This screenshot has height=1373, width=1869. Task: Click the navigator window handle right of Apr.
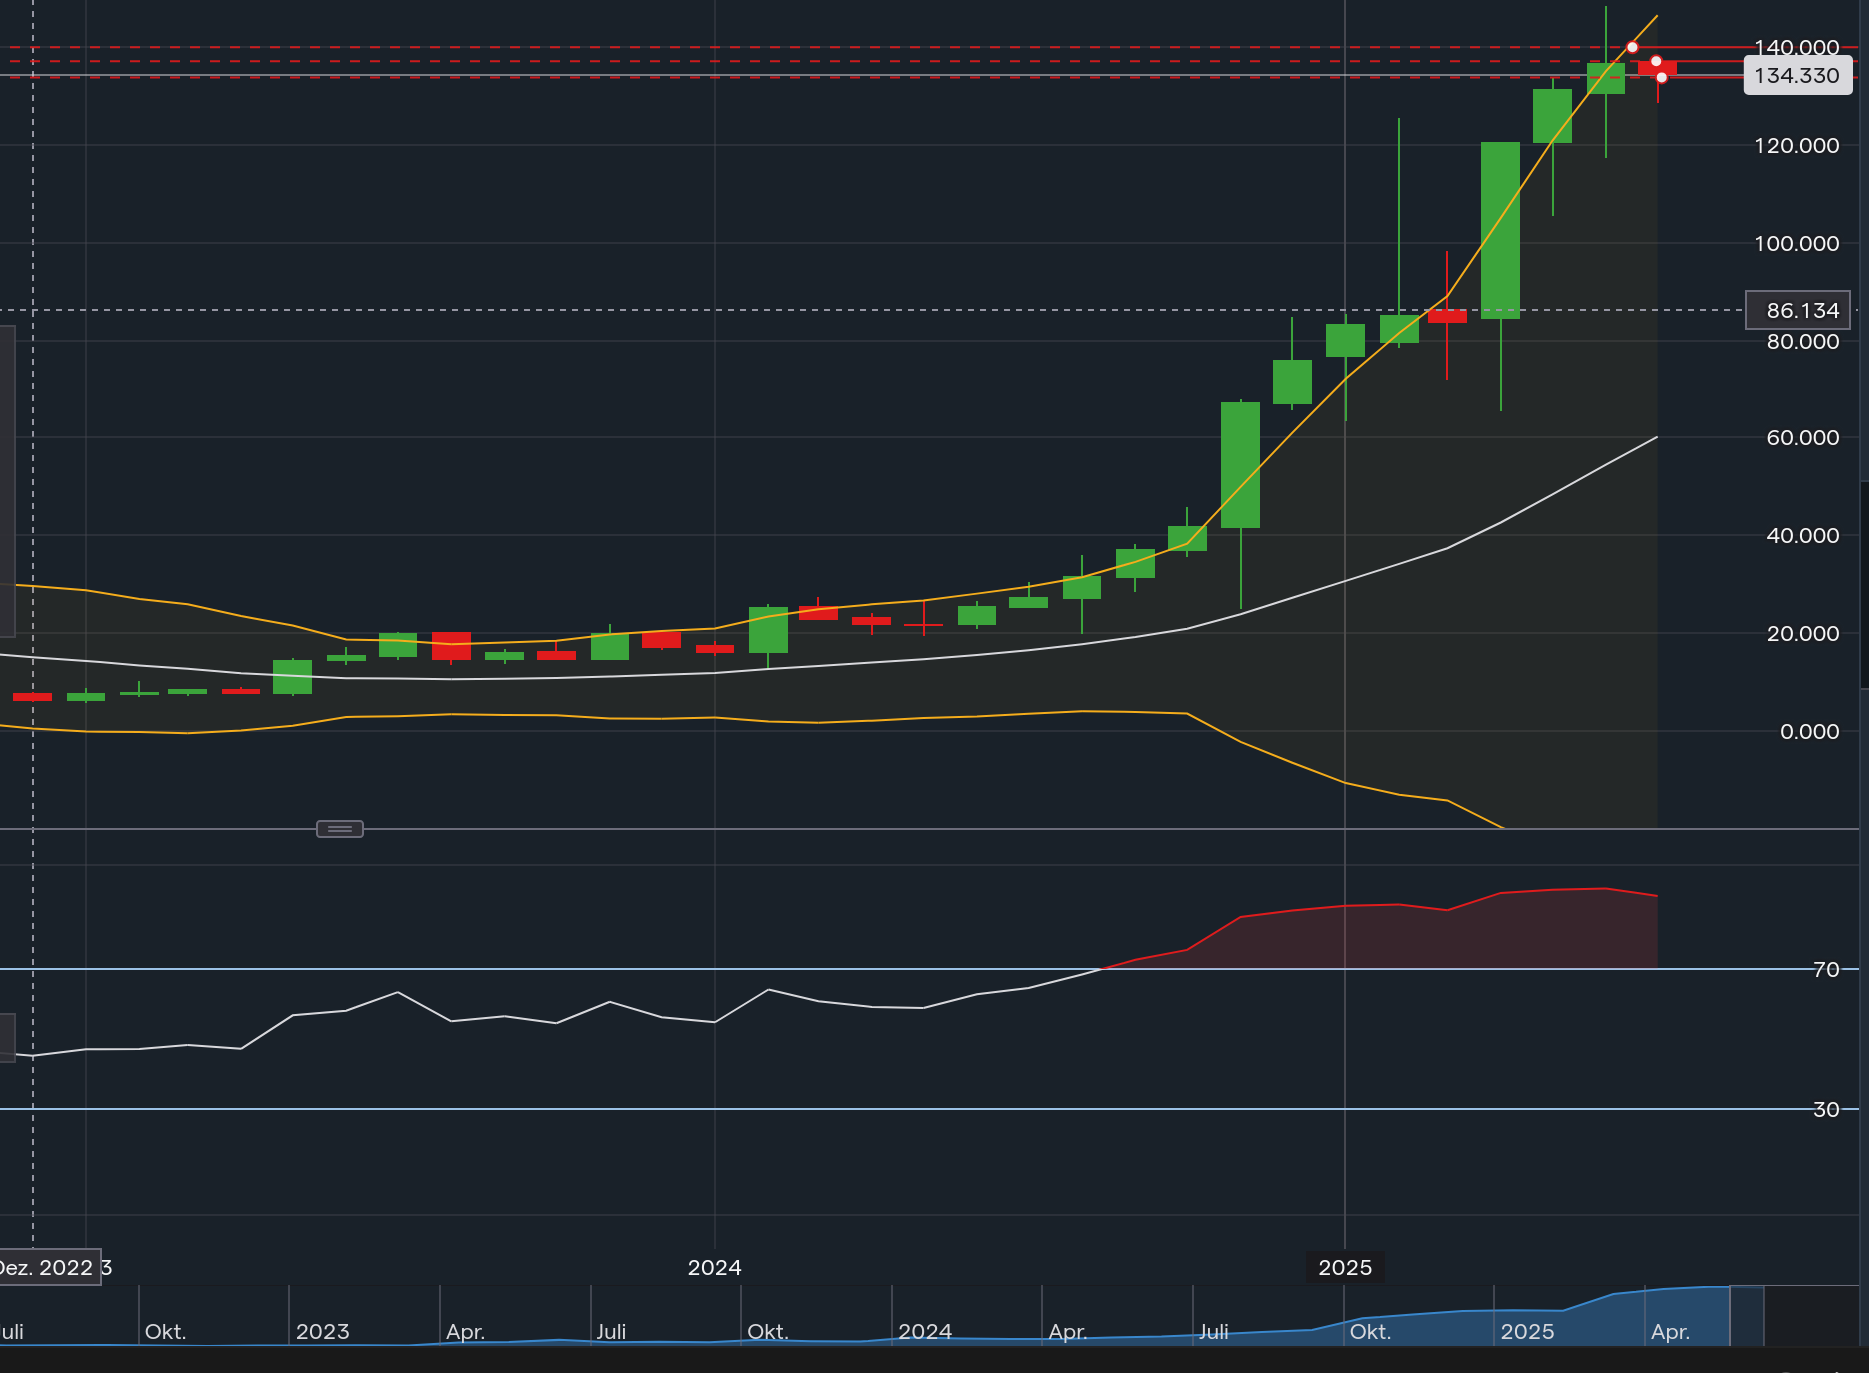point(1746,1316)
